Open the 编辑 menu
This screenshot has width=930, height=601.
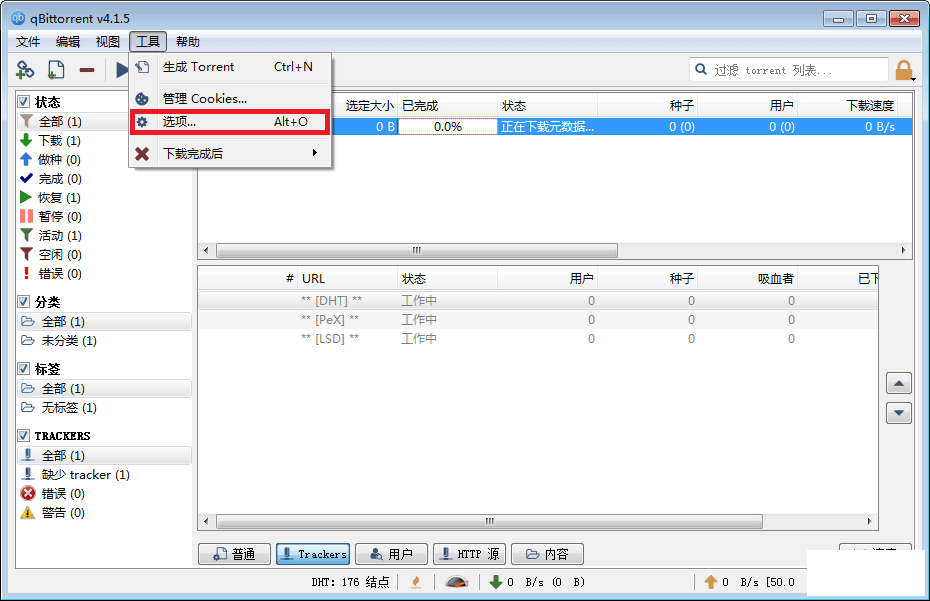click(68, 42)
